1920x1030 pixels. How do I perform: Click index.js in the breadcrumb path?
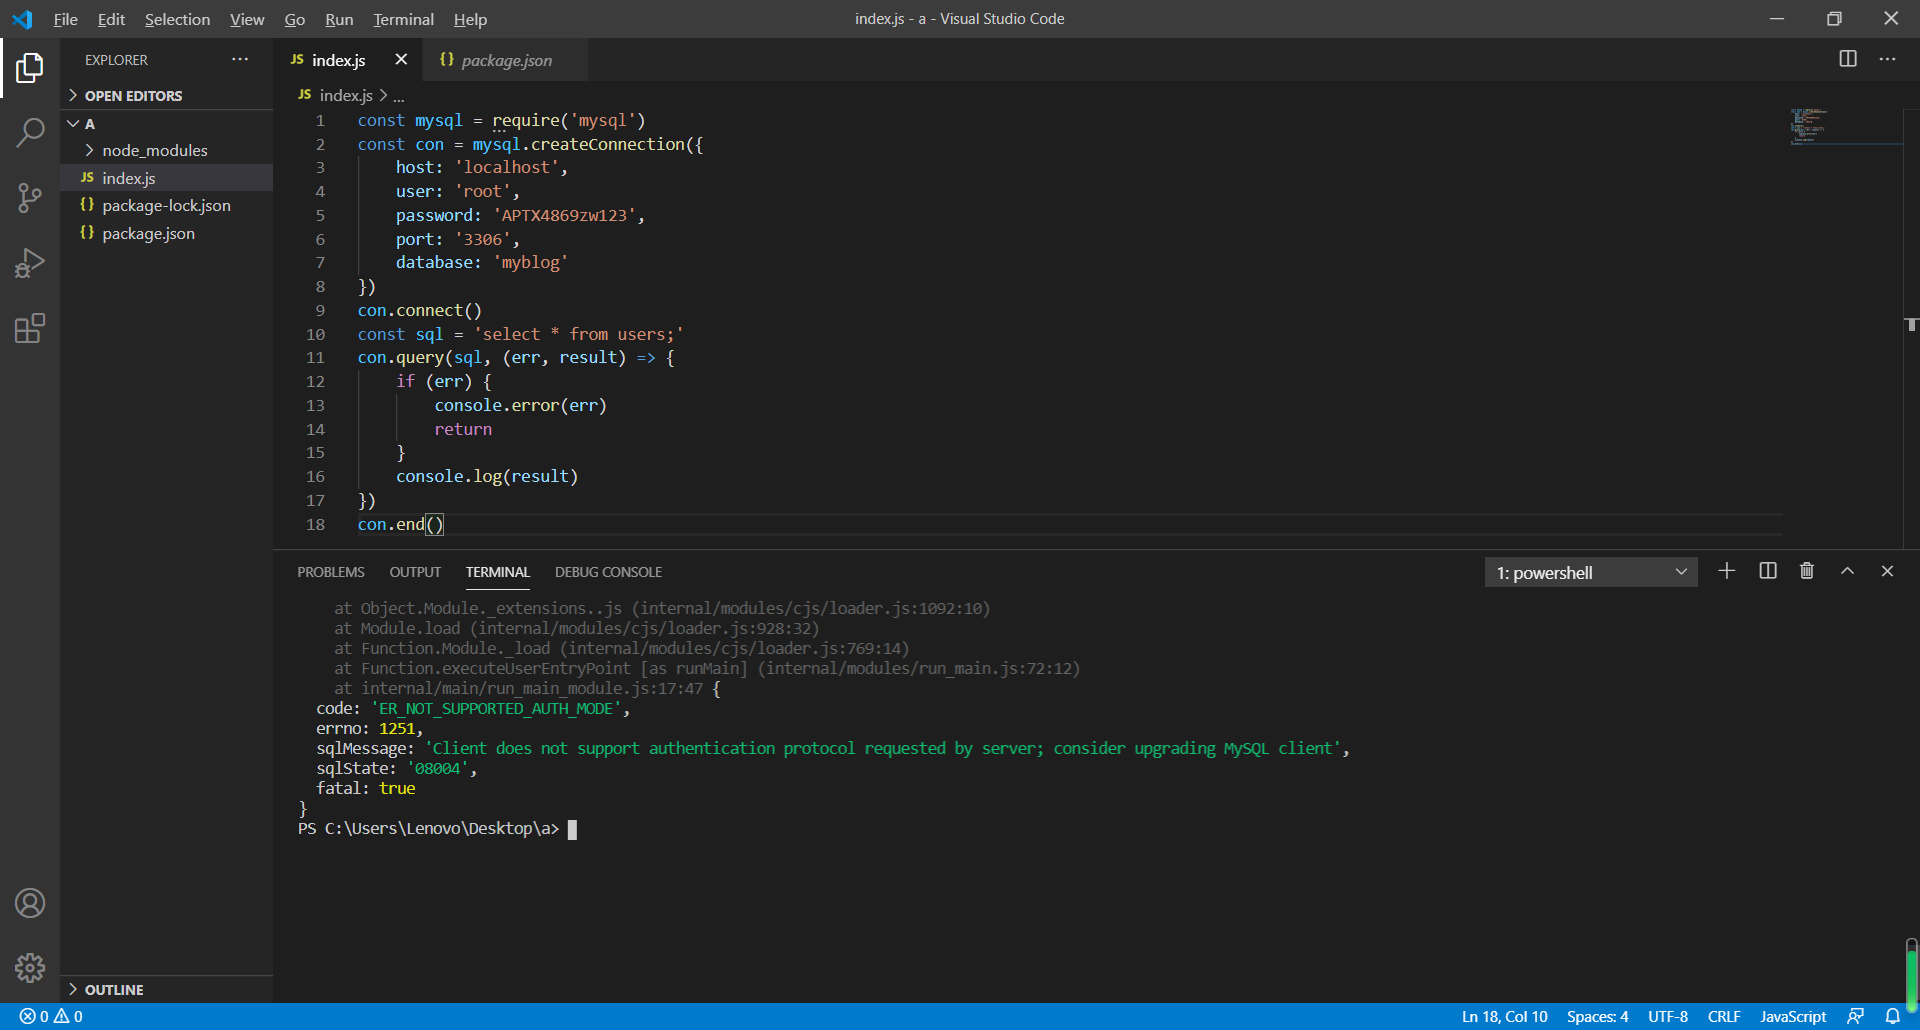pos(346,95)
